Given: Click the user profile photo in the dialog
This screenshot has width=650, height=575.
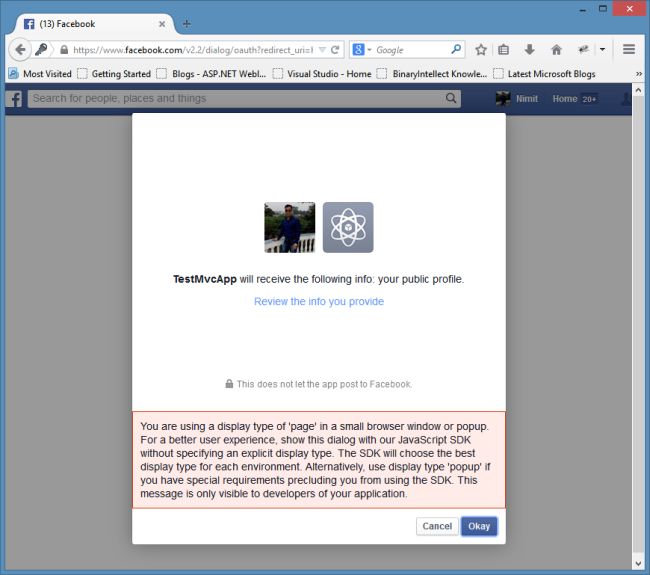Looking at the screenshot, I should 290,227.
